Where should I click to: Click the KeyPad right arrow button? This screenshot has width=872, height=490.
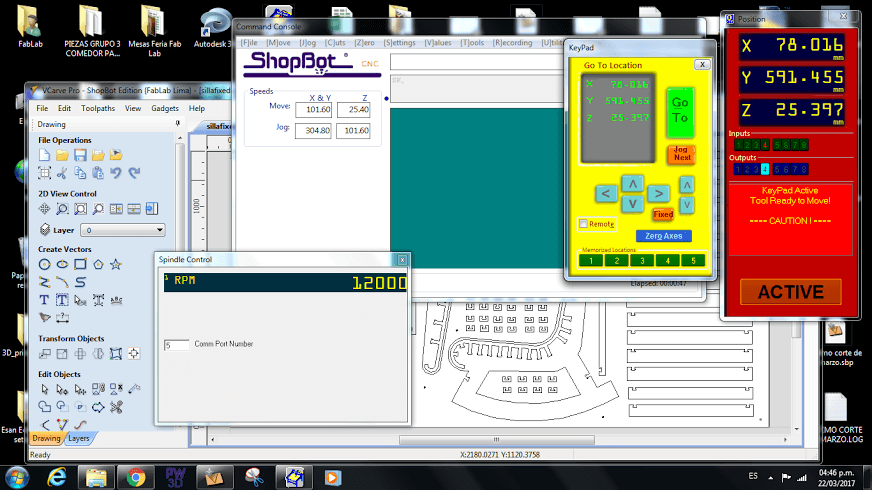[658, 194]
